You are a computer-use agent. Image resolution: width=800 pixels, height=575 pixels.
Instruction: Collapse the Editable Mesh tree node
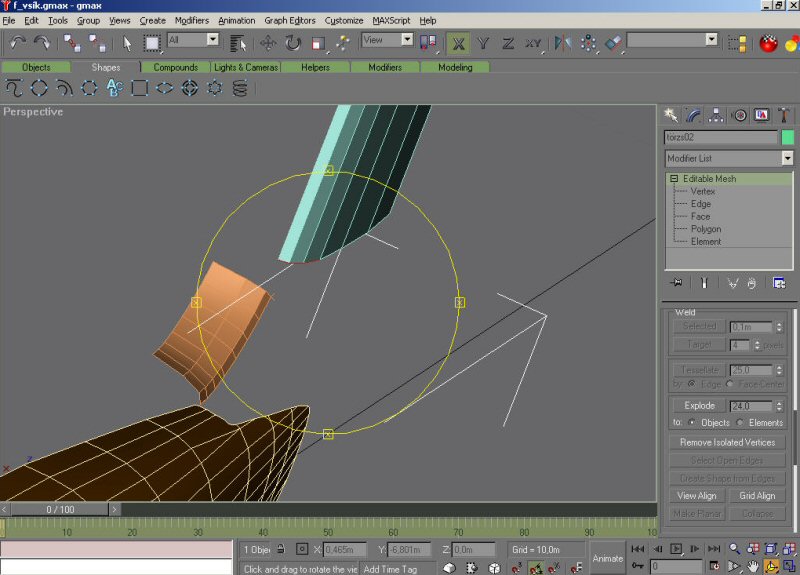(674, 179)
